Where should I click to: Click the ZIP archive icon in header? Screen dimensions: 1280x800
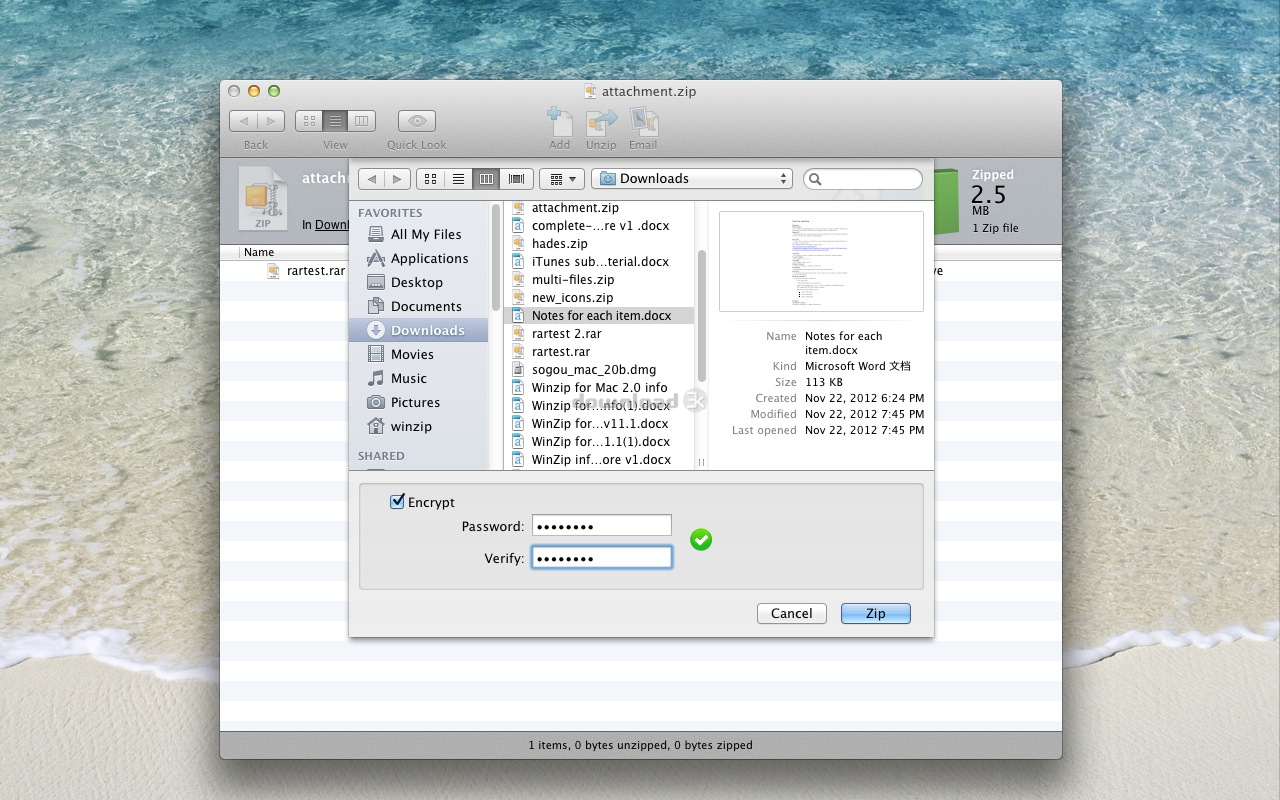click(x=263, y=199)
